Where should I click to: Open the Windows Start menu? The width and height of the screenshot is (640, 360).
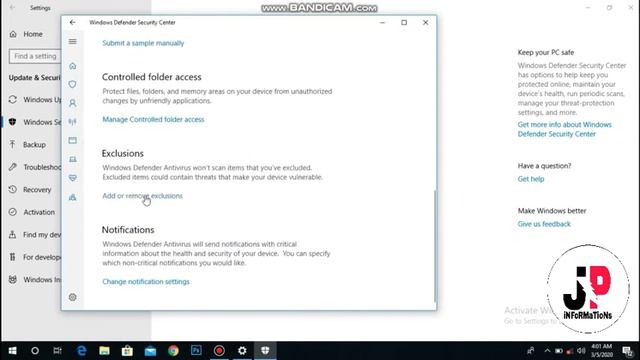pos(12,351)
